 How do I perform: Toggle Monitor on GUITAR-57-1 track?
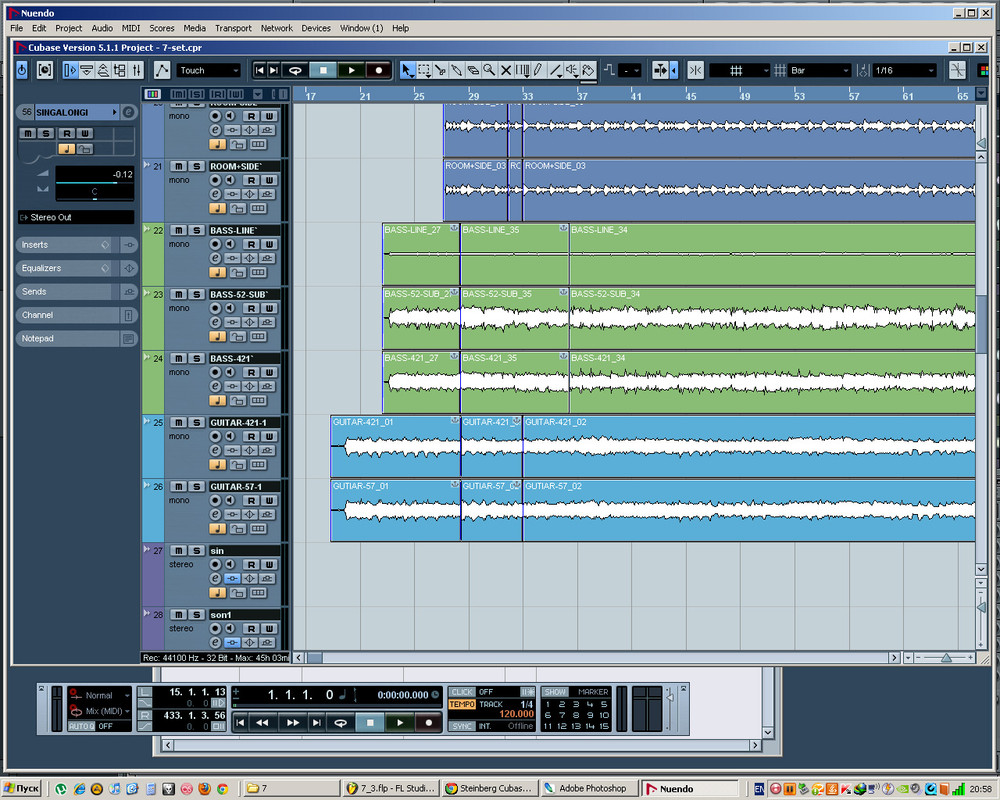click(230, 500)
